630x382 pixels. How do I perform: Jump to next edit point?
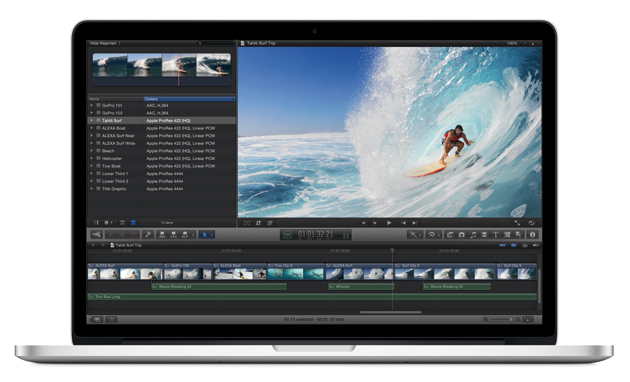pos(414,223)
